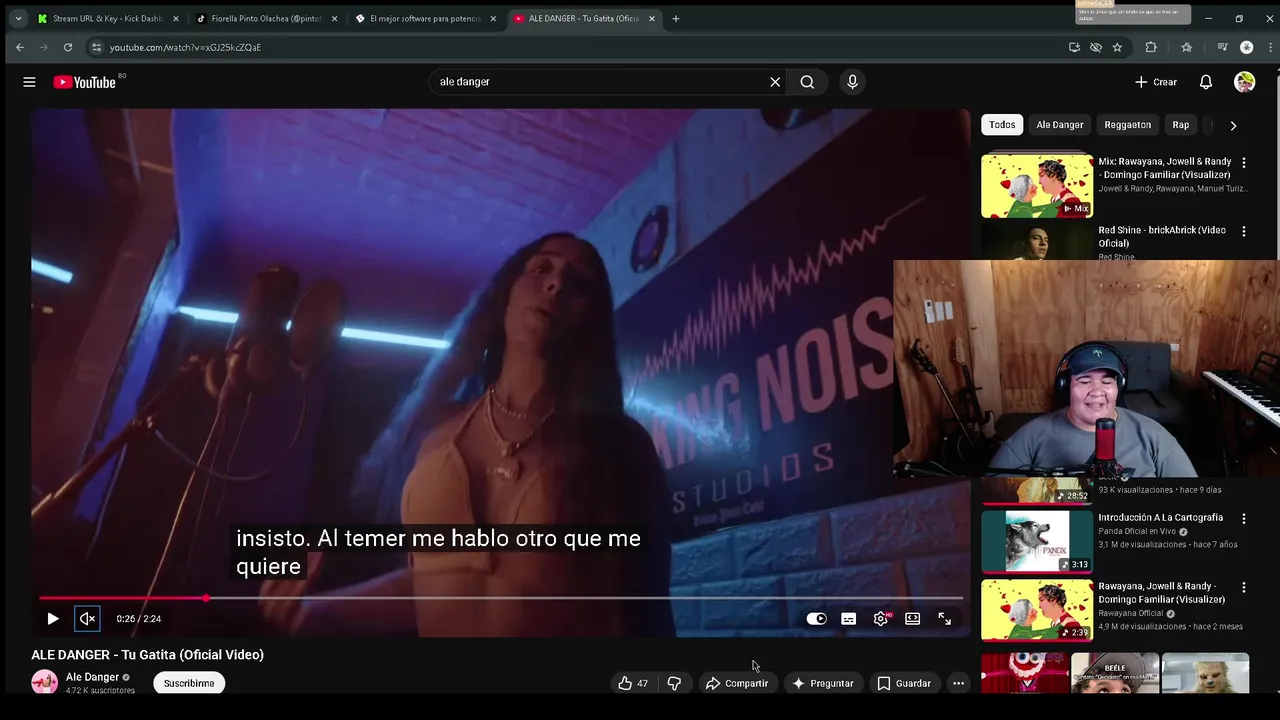Screen dimensions: 1280x720
Task: Seek on the video progress bar
Action: [x=500, y=598]
